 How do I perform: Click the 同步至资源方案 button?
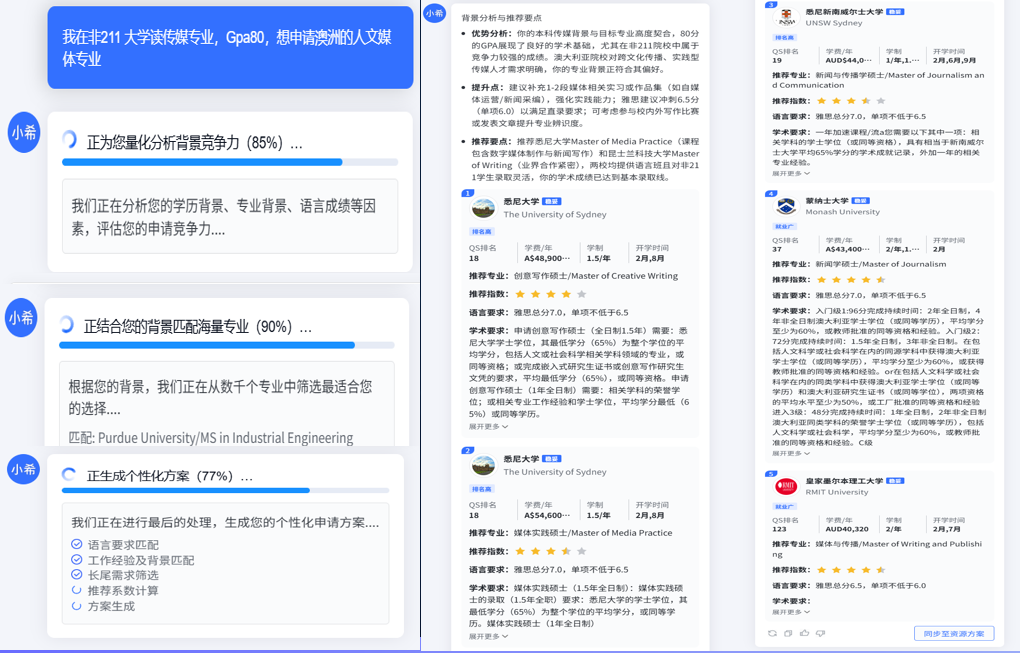tap(954, 633)
